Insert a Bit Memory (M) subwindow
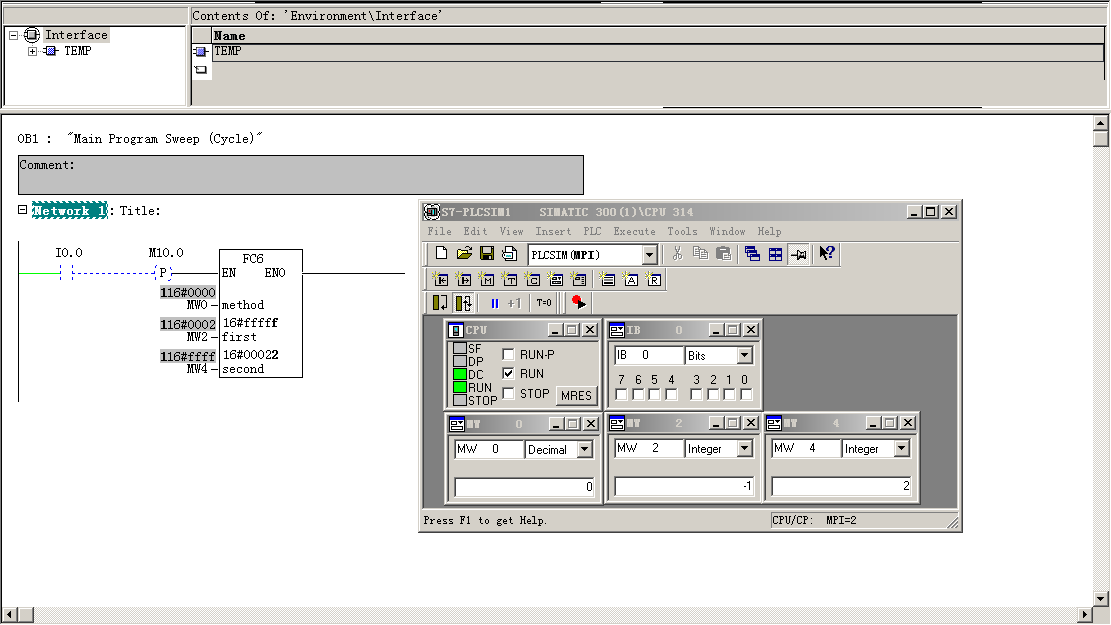 coord(486,279)
